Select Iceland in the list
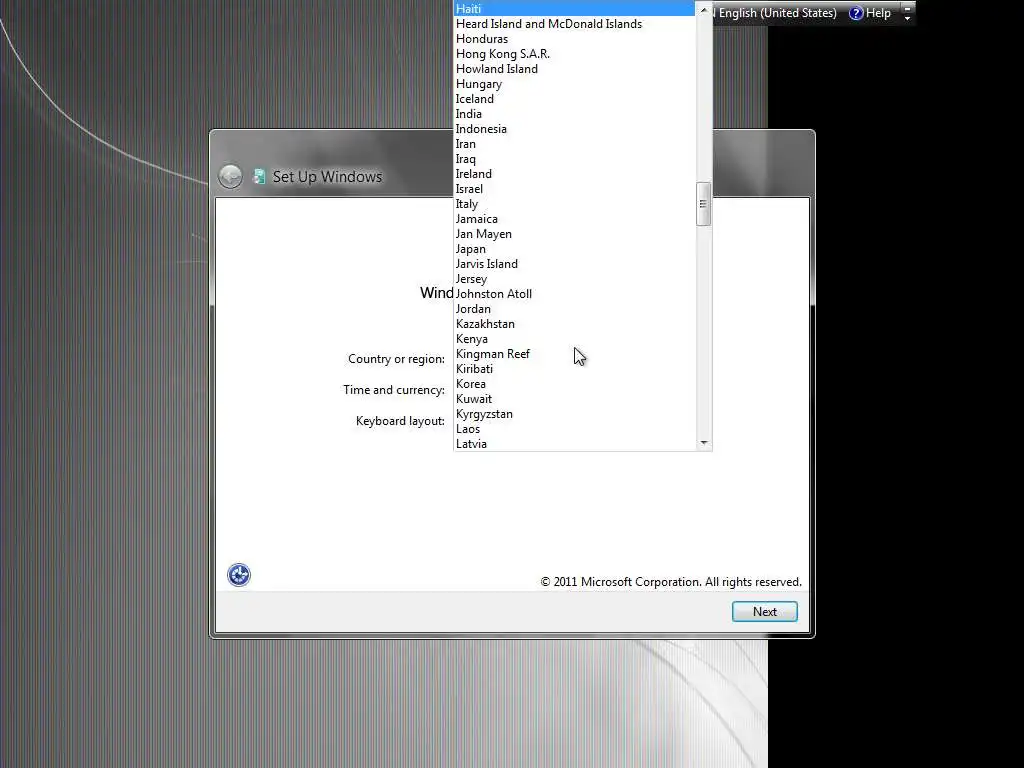1024x768 pixels. click(574, 99)
